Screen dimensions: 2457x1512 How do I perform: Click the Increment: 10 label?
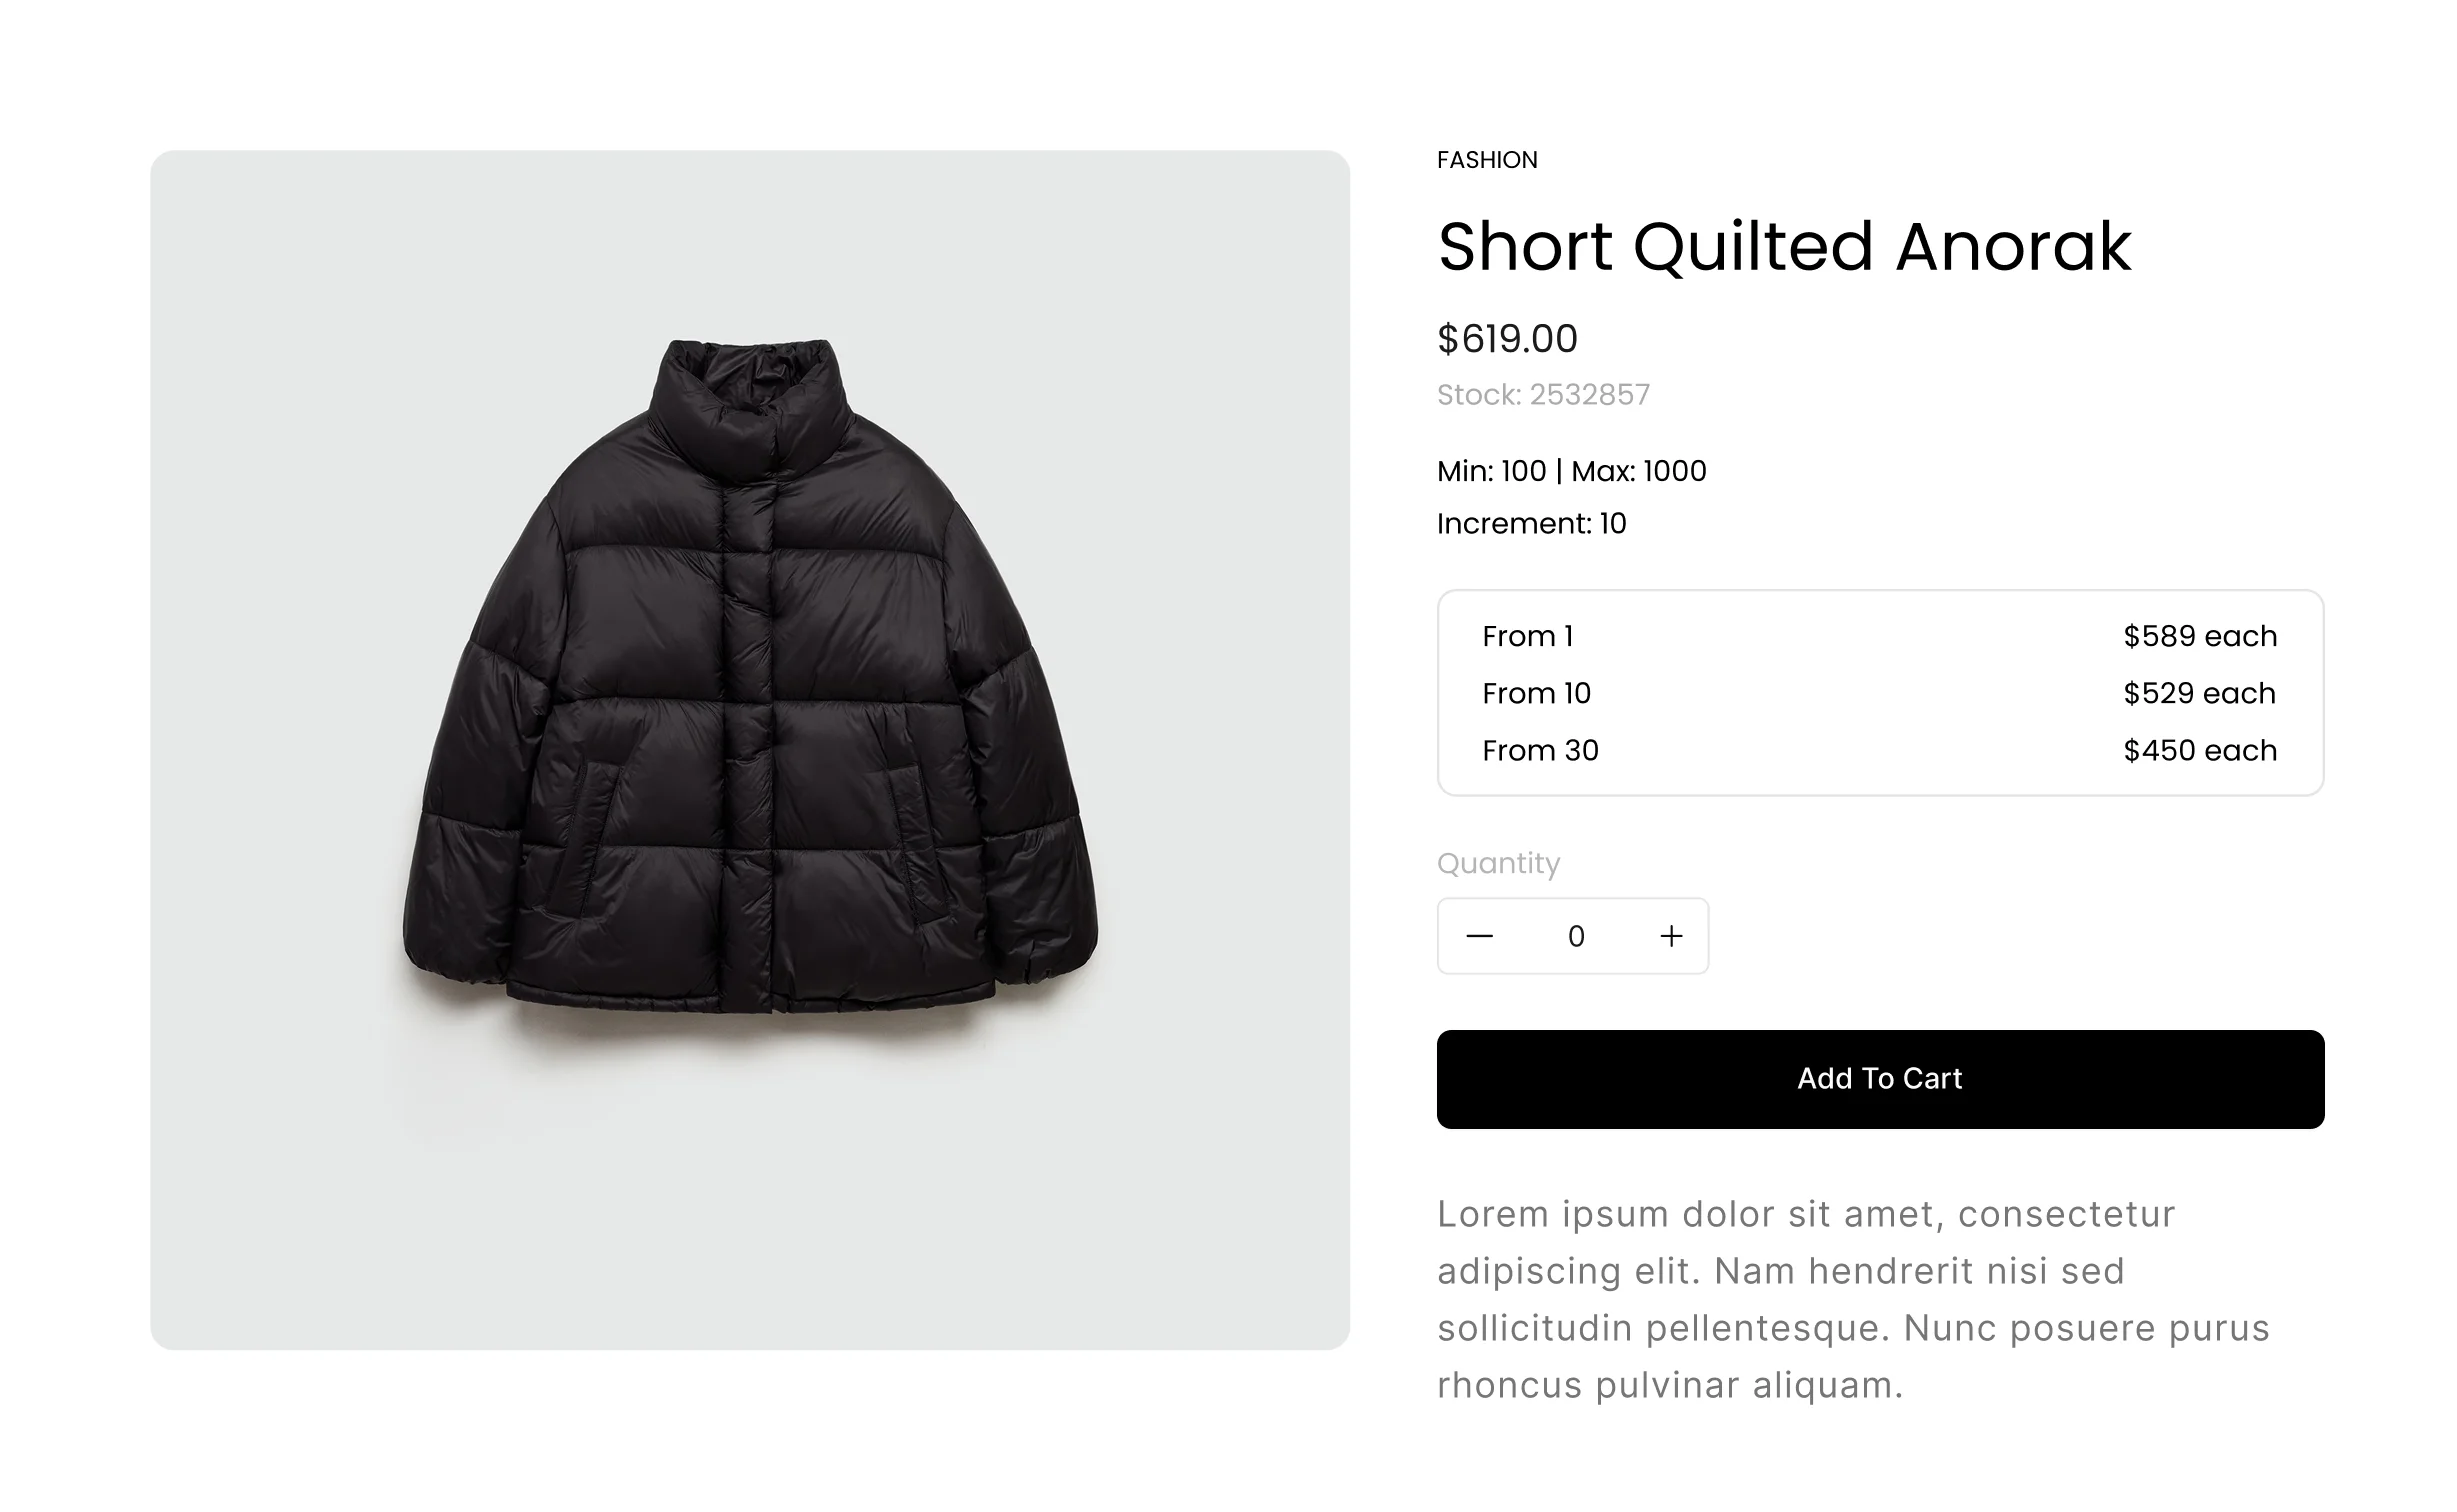click(1531, 523)
